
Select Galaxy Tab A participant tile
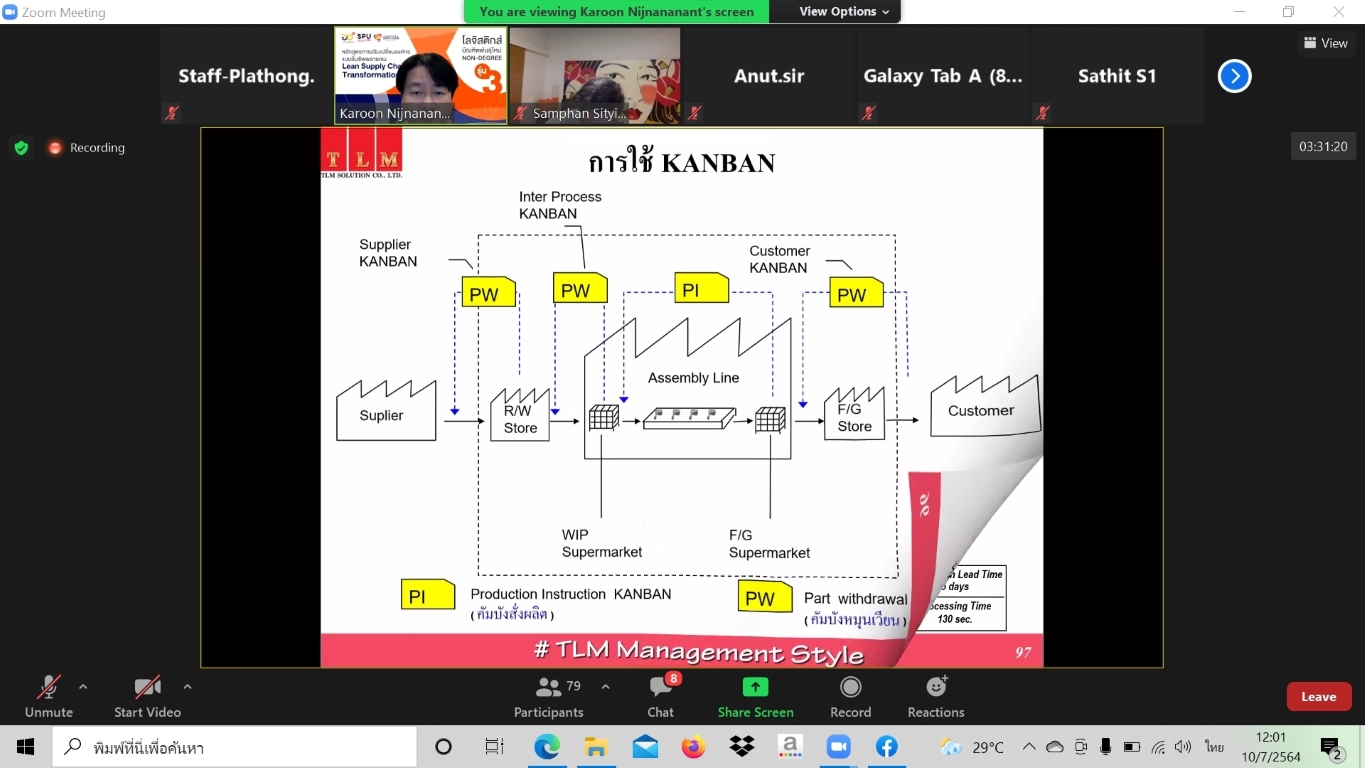(943, 76)
